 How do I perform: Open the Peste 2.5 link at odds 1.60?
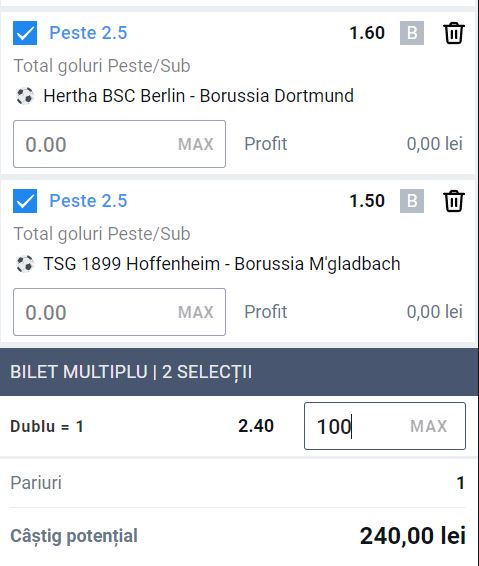[88, 33]
